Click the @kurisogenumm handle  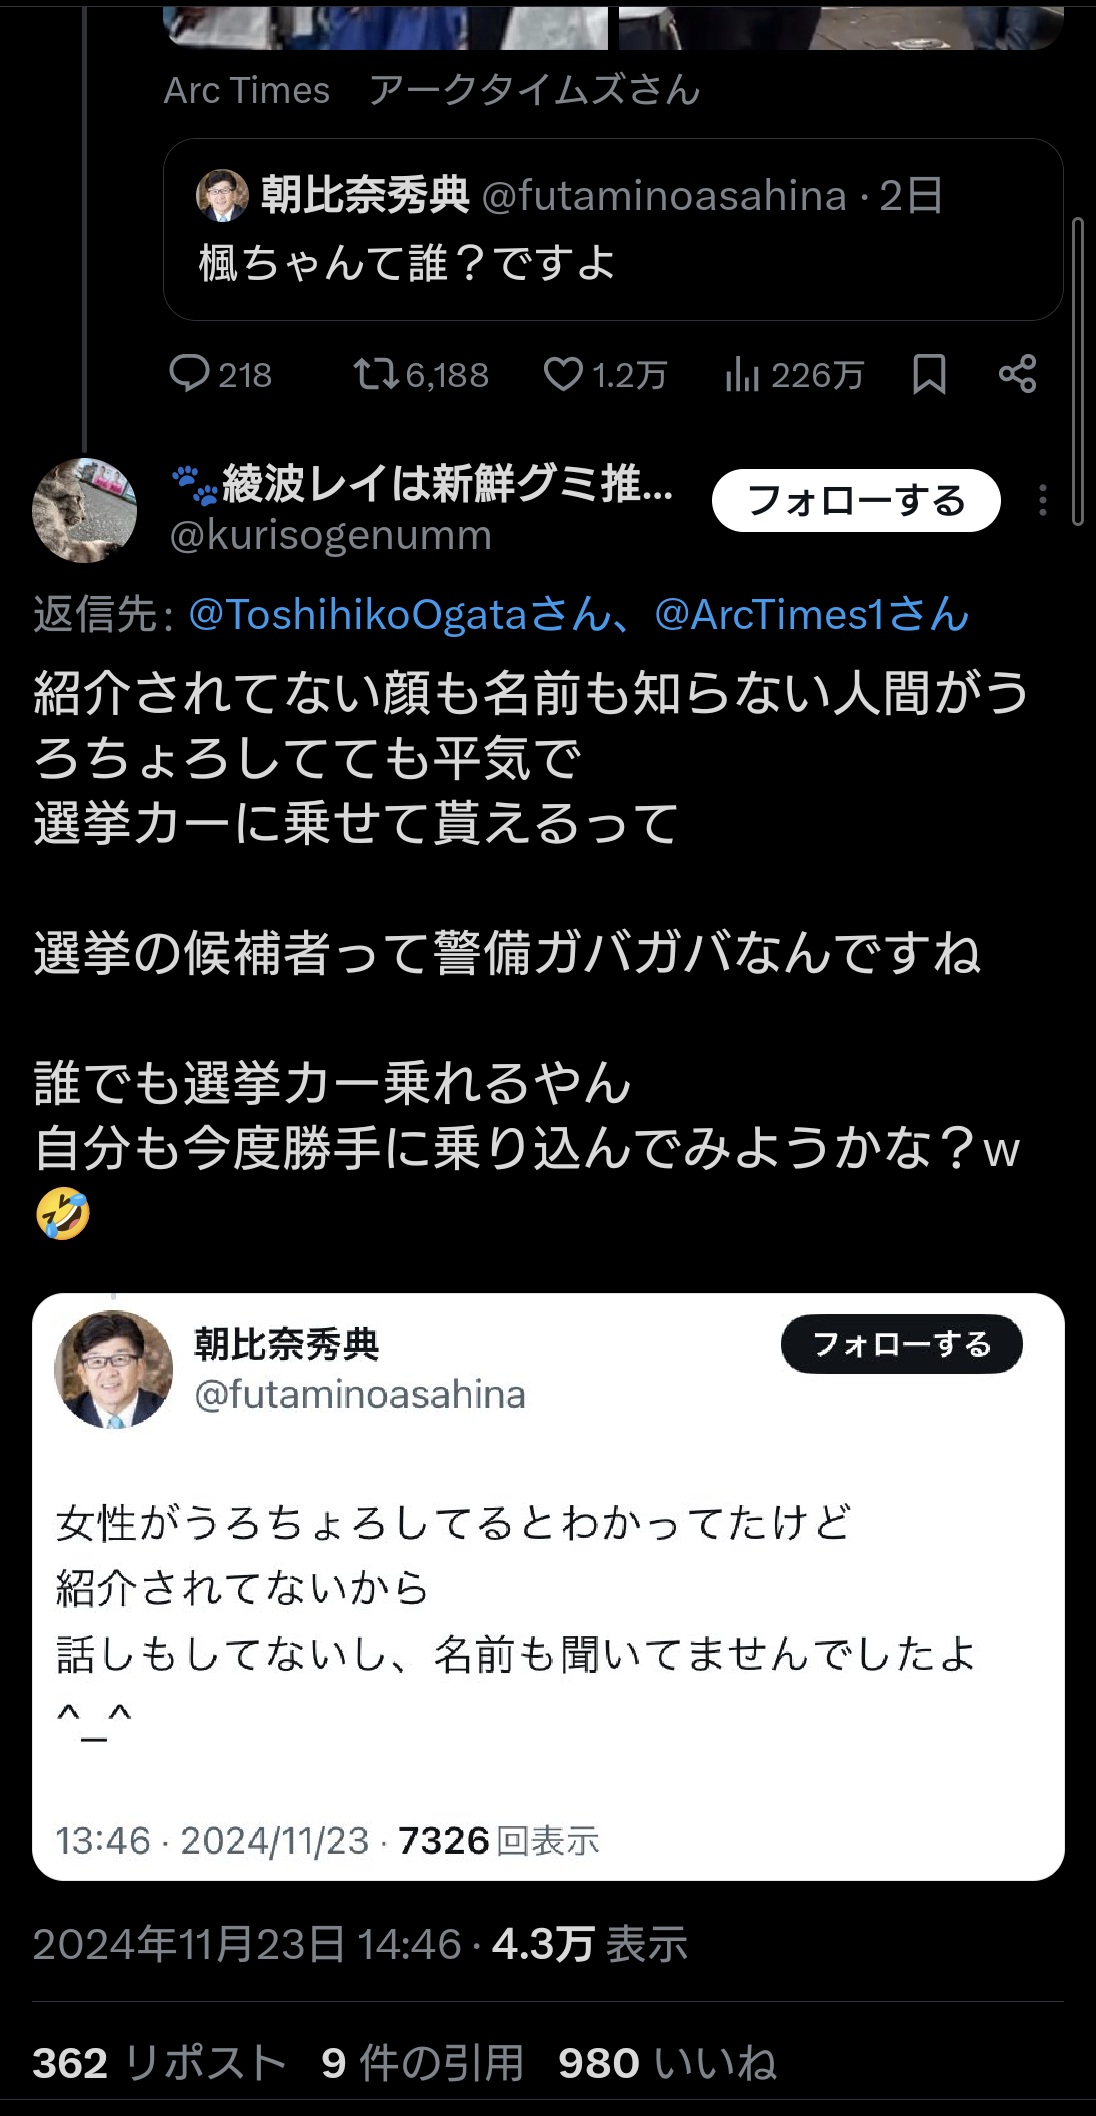click(331, 536)
